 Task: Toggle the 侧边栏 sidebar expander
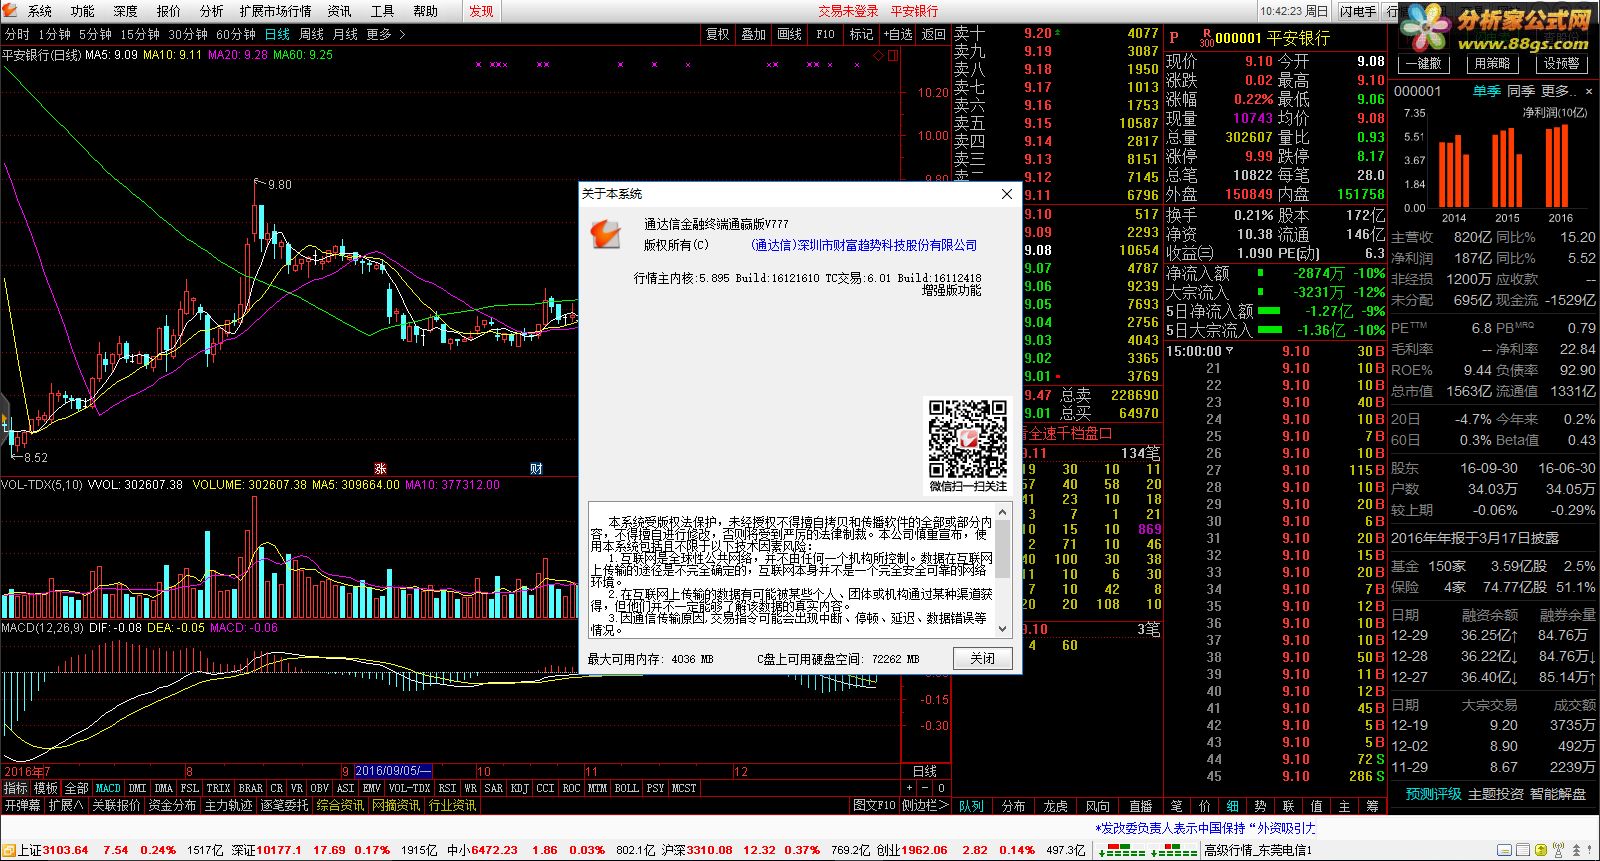tap(925, 805)
